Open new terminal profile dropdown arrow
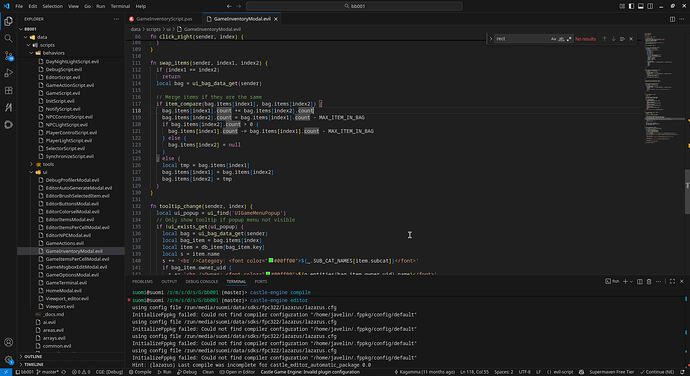Screen dimensions: 690x376 pyautogui.click(x=631, y=281)
